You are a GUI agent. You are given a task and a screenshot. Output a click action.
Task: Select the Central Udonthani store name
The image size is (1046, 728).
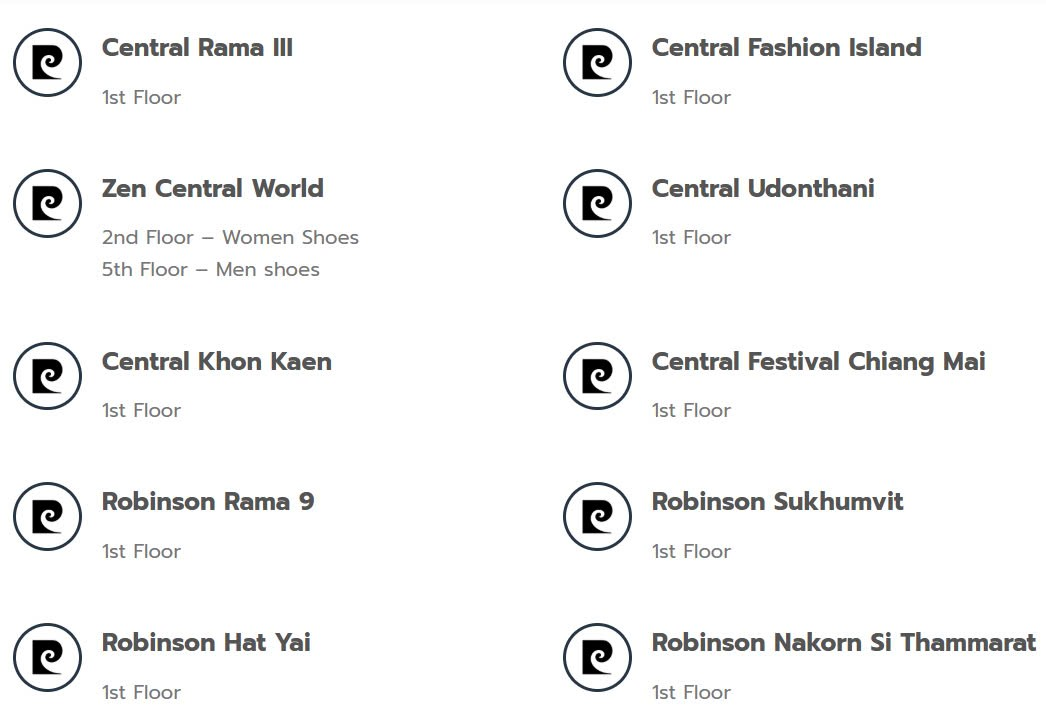click(763, 189)
